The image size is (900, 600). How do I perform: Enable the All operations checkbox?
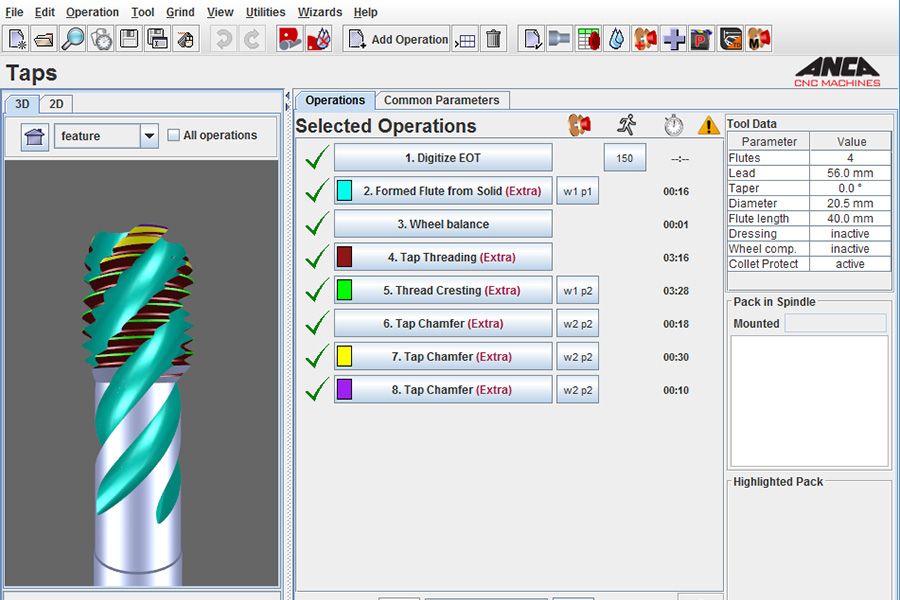174,136
